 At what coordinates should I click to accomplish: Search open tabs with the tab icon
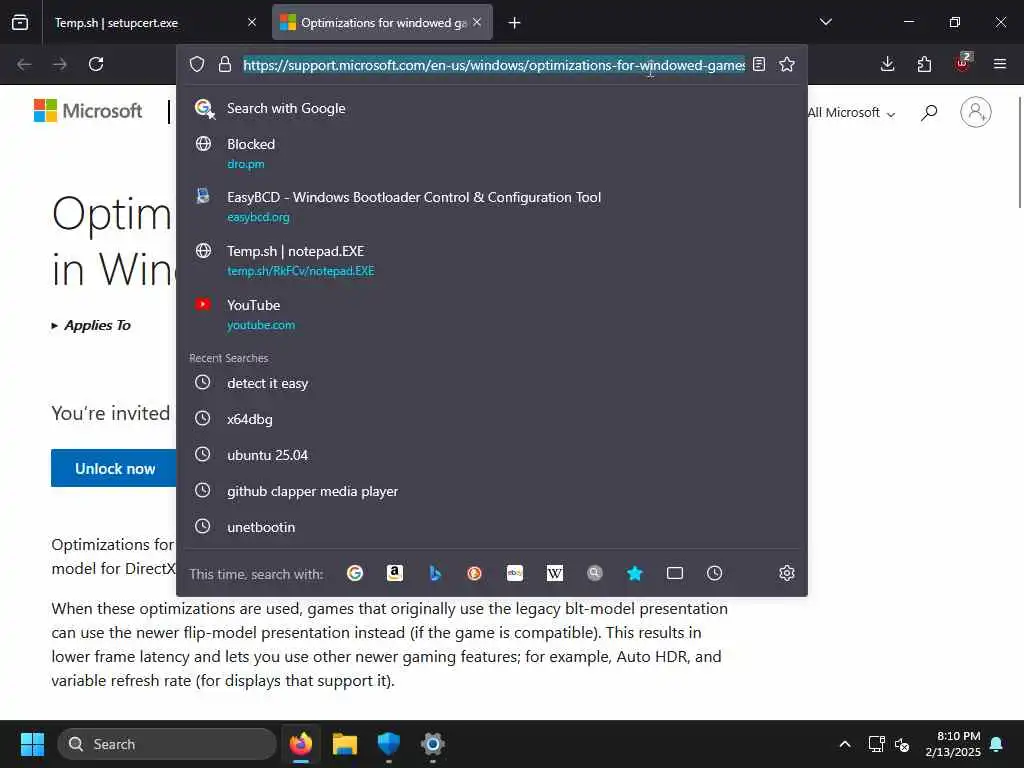pos(675,573)
